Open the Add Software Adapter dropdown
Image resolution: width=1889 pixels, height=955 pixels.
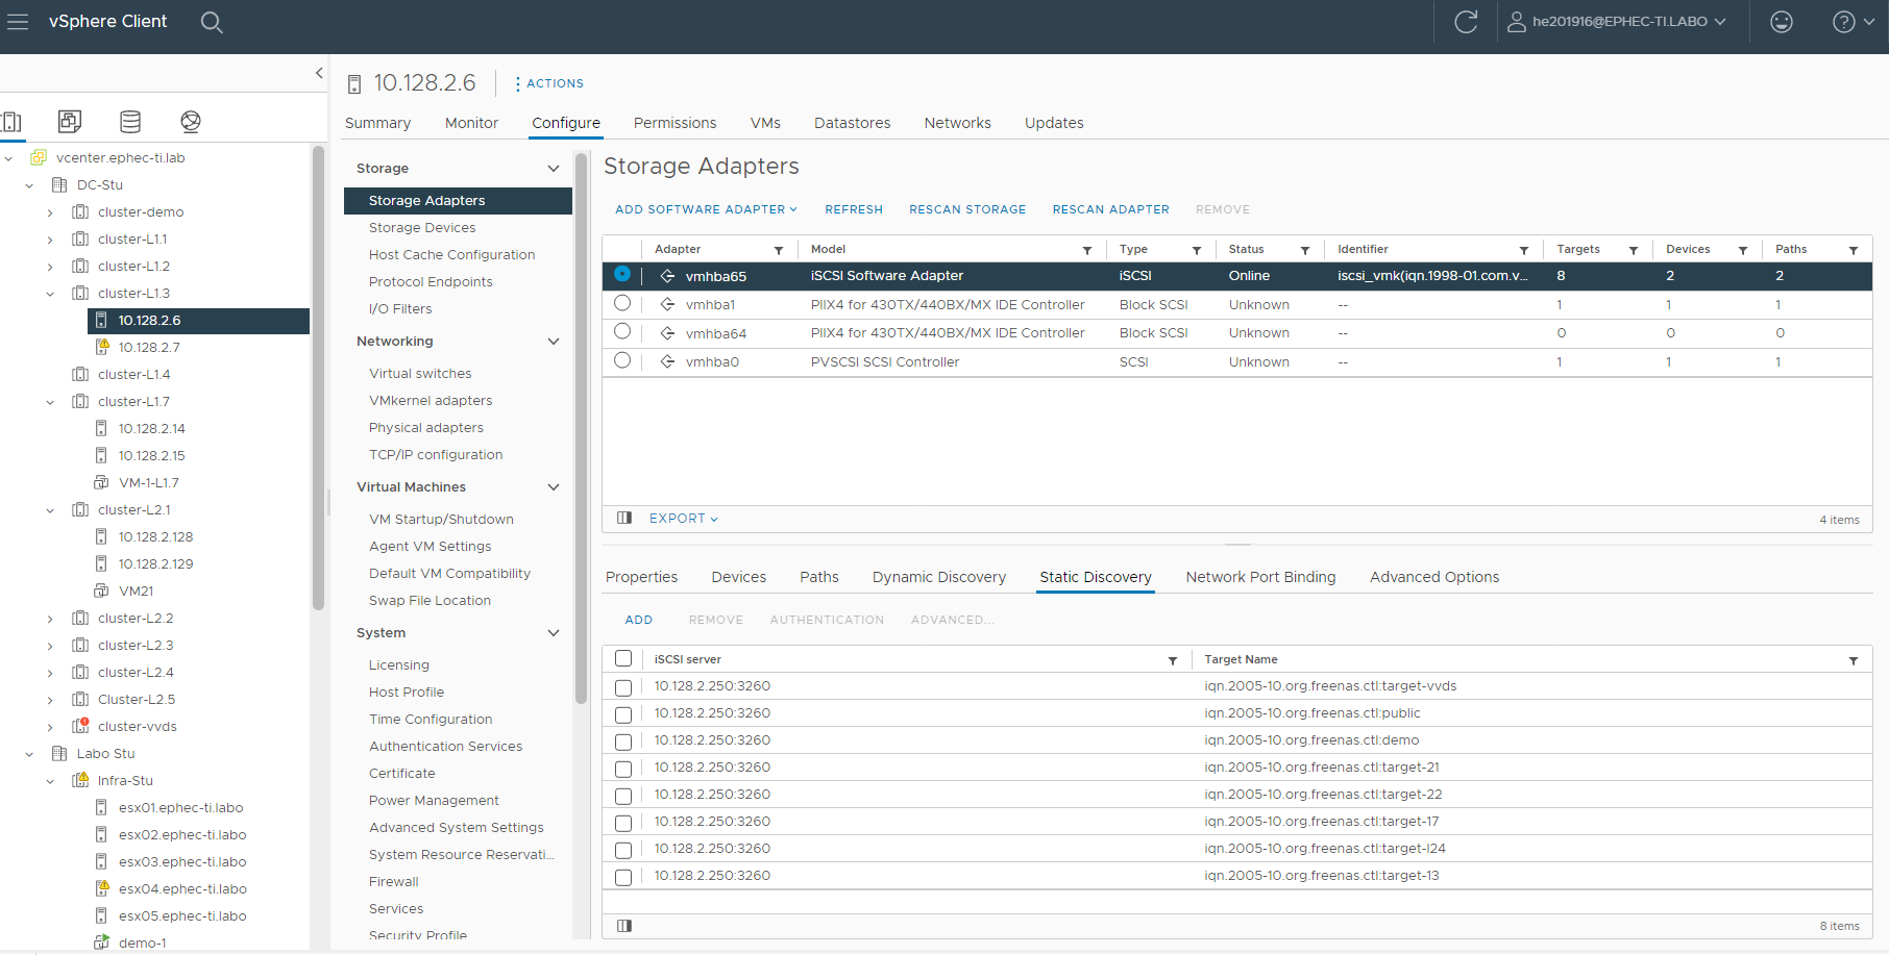point(706,210)
